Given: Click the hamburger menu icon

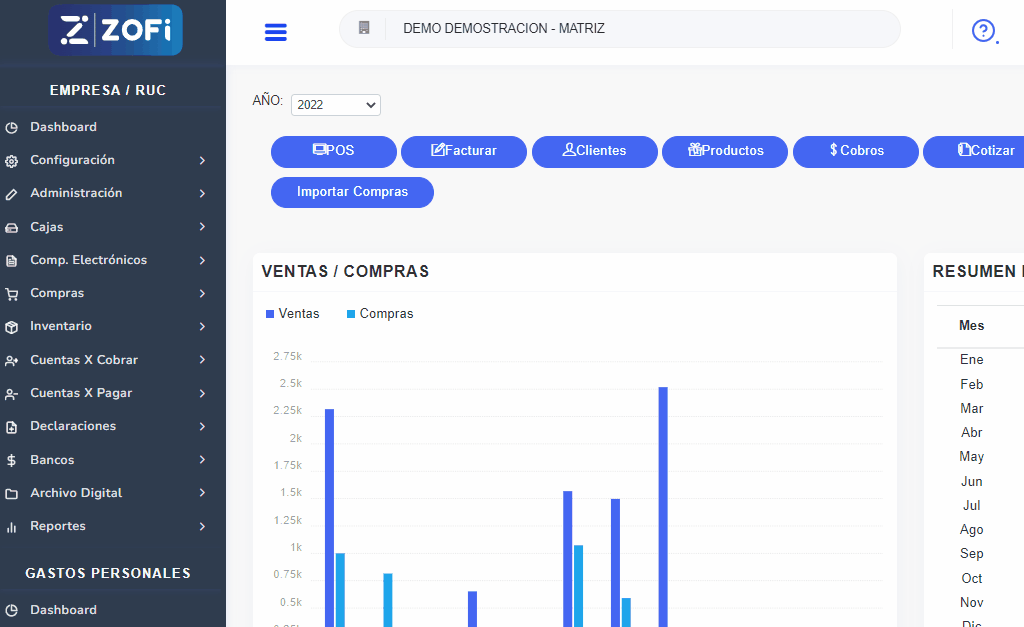Looking at the screenshot, I should [275, 32].
